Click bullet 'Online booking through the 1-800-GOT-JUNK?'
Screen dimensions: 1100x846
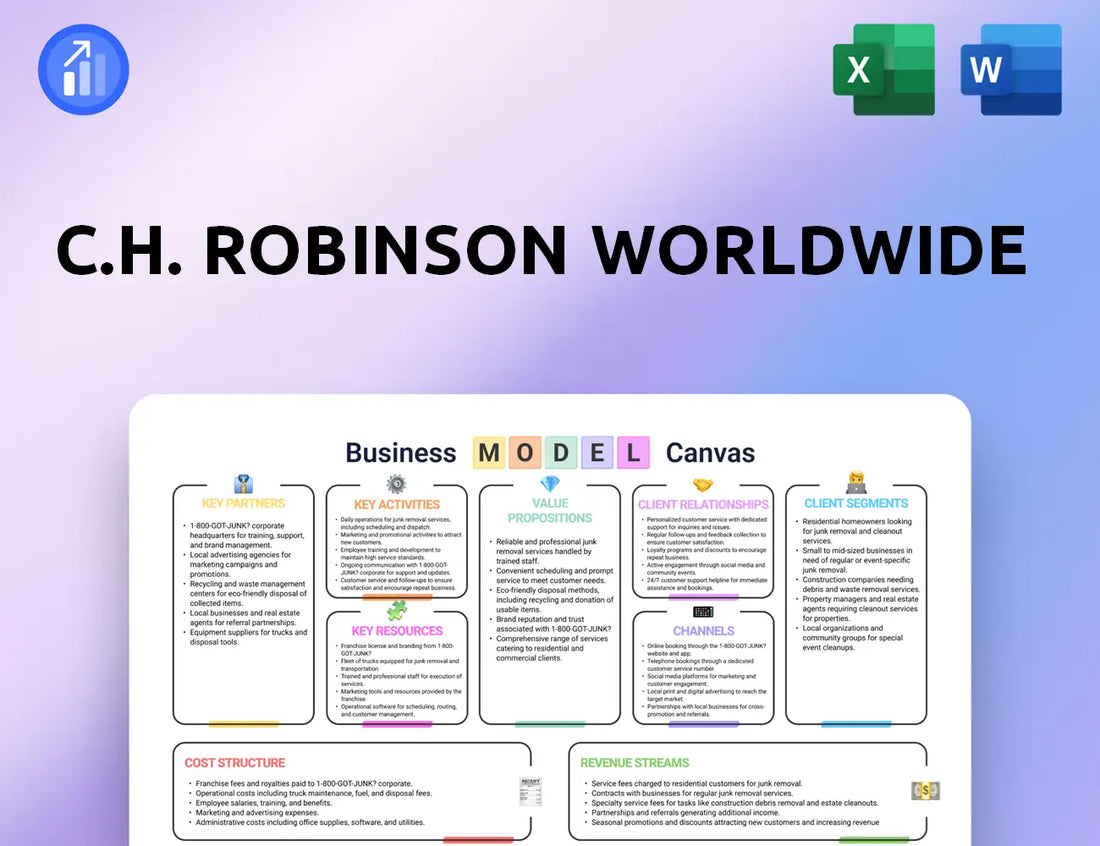tap(706, 650)
